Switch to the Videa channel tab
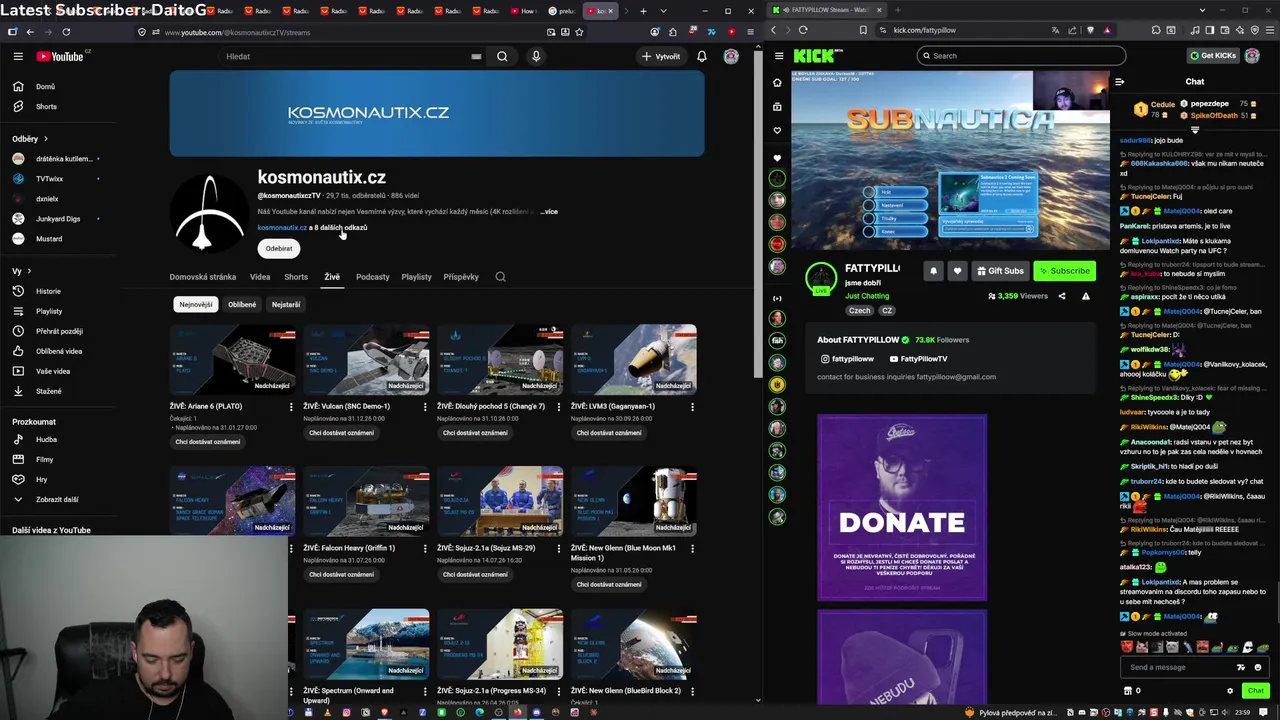The height and width of the screenshot is (720, 1280). [260, 277]
